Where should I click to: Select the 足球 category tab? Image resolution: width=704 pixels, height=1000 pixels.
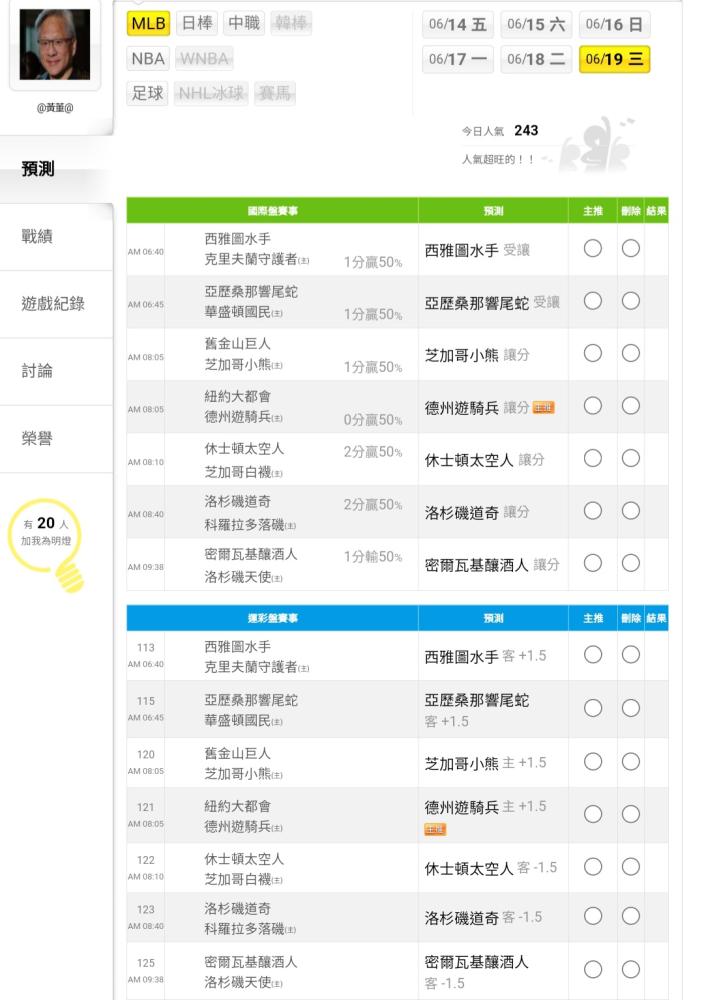coord(147,94)
